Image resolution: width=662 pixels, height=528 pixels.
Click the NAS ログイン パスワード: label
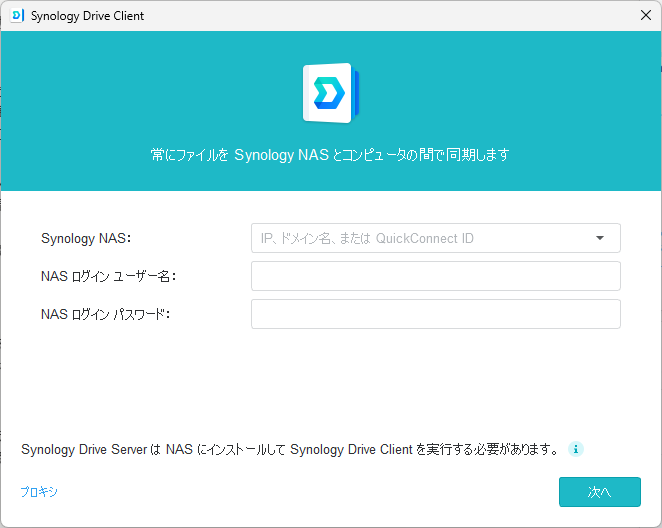[106, 314]
